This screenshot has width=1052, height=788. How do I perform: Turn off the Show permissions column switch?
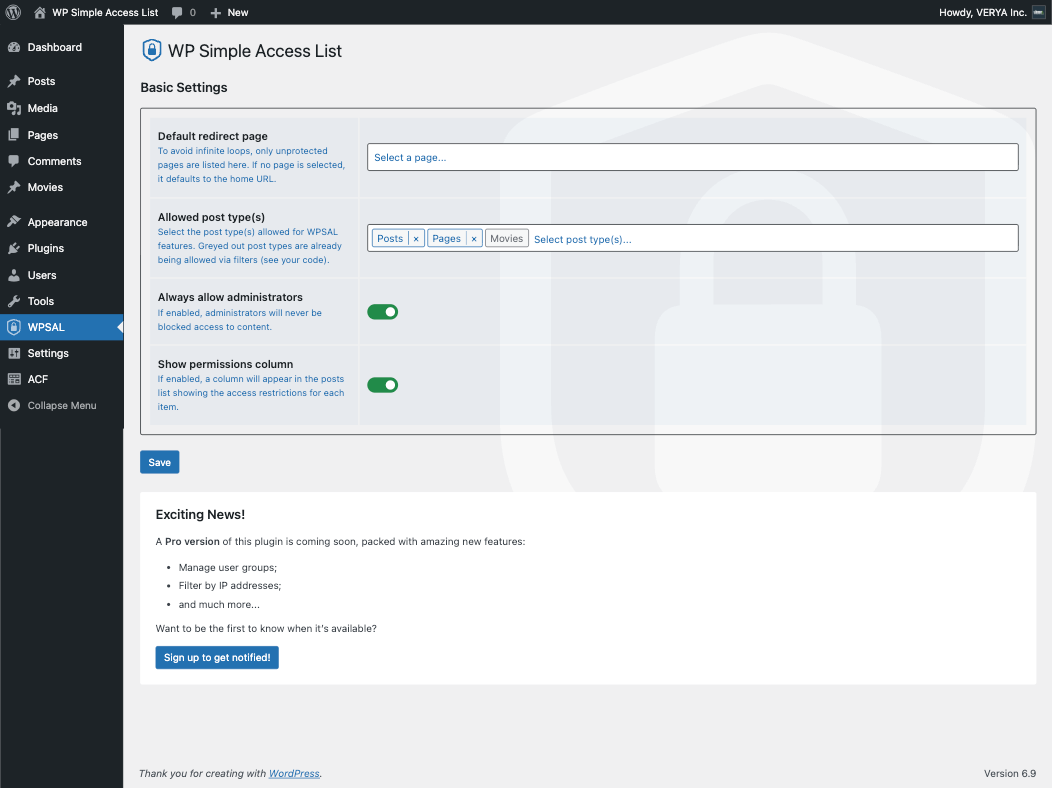(x=382, y=384)
